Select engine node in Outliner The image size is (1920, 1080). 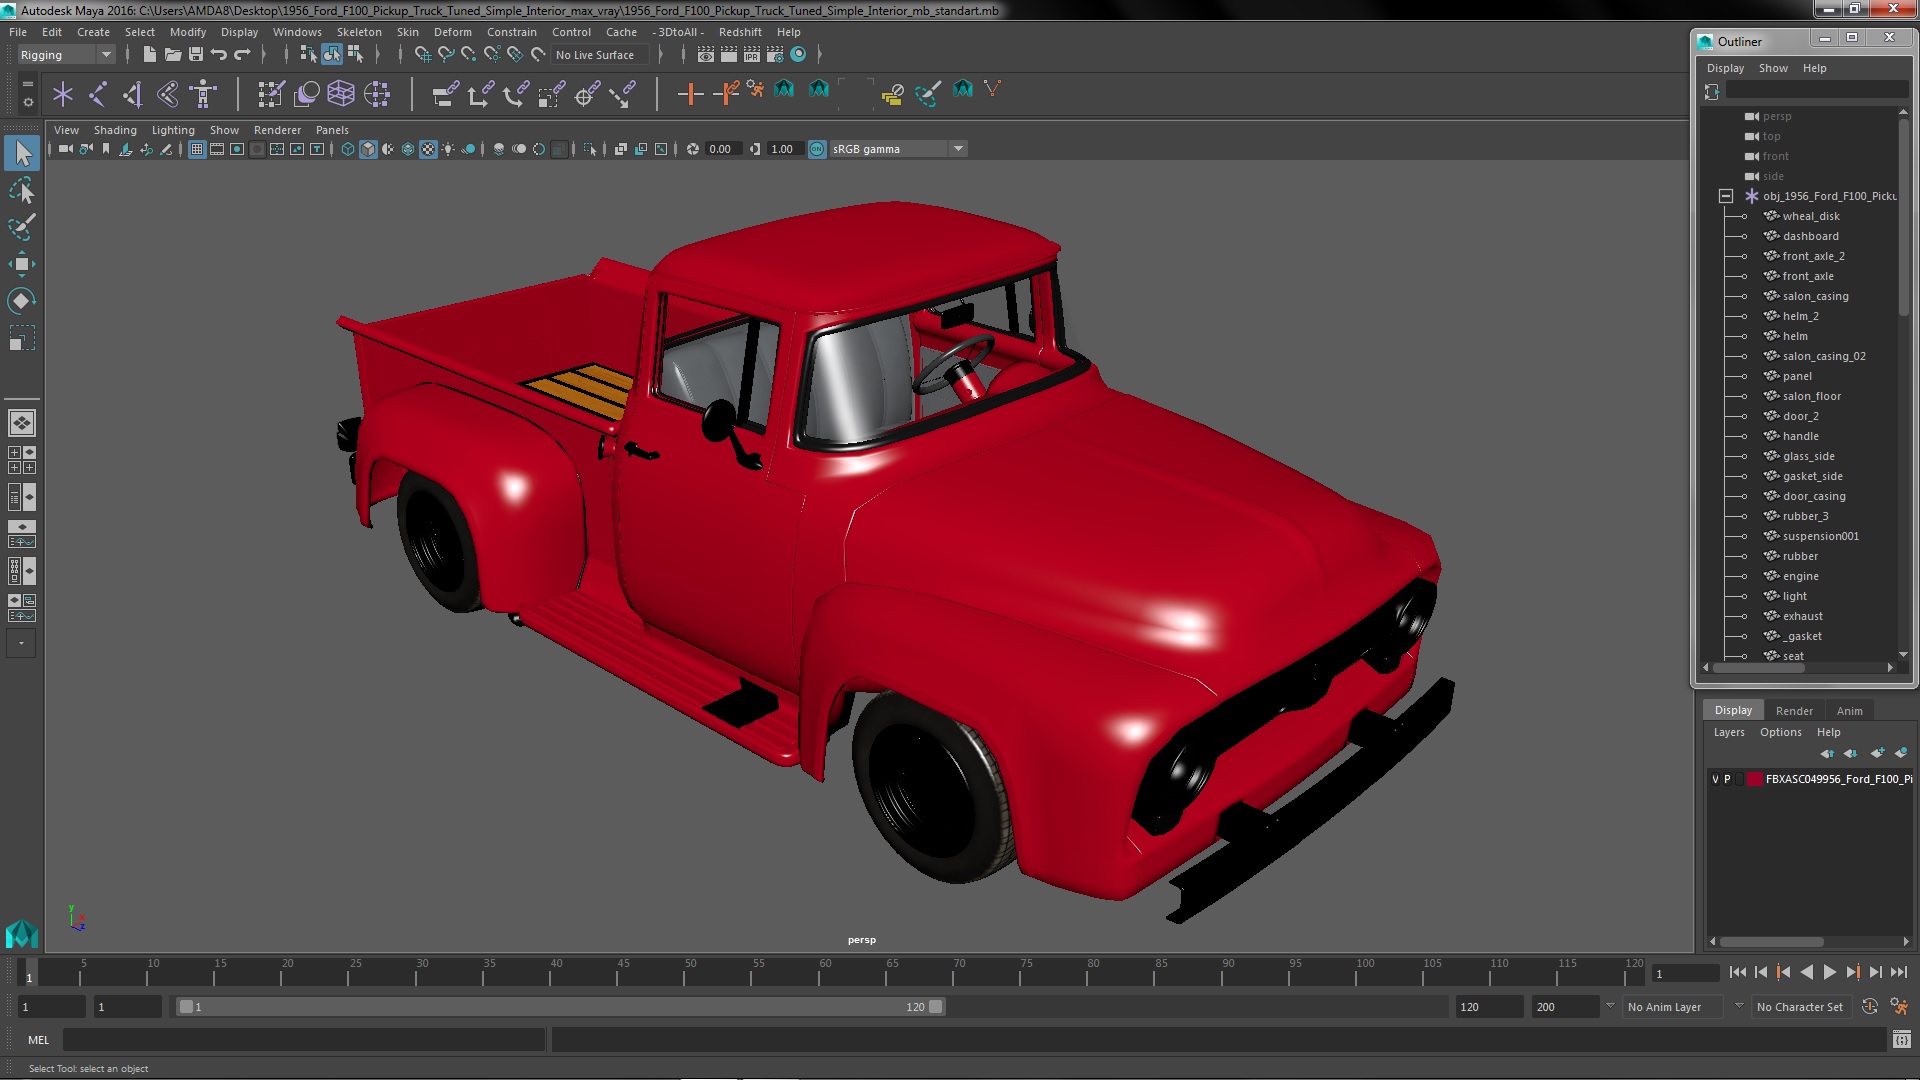(1800, 576)
